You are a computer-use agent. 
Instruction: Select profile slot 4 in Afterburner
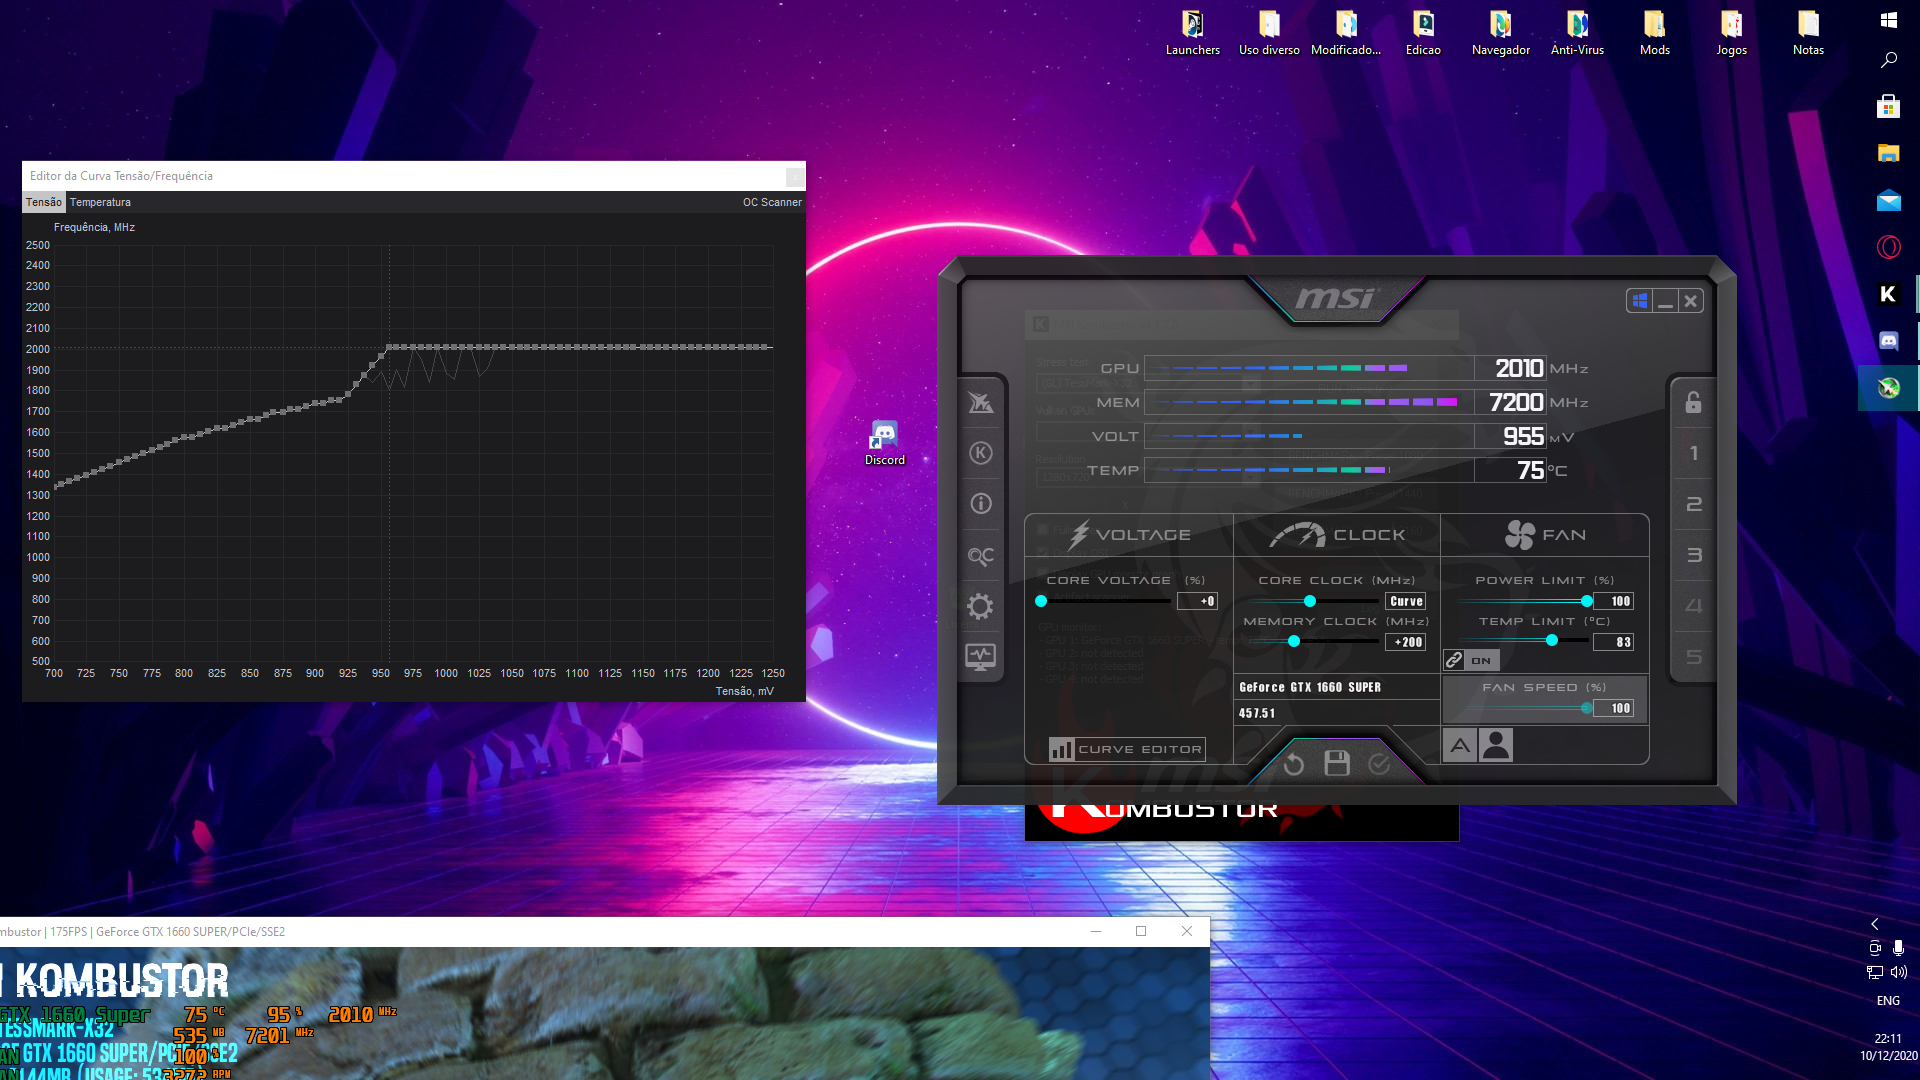1693,606
